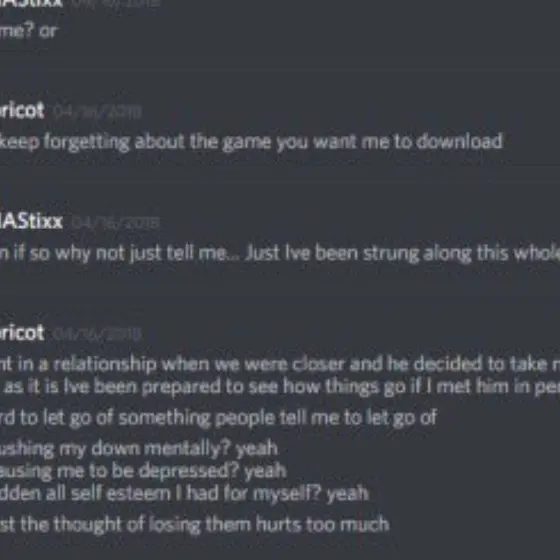Click the 'Stixx' username at the top edge

coord(31,3)
